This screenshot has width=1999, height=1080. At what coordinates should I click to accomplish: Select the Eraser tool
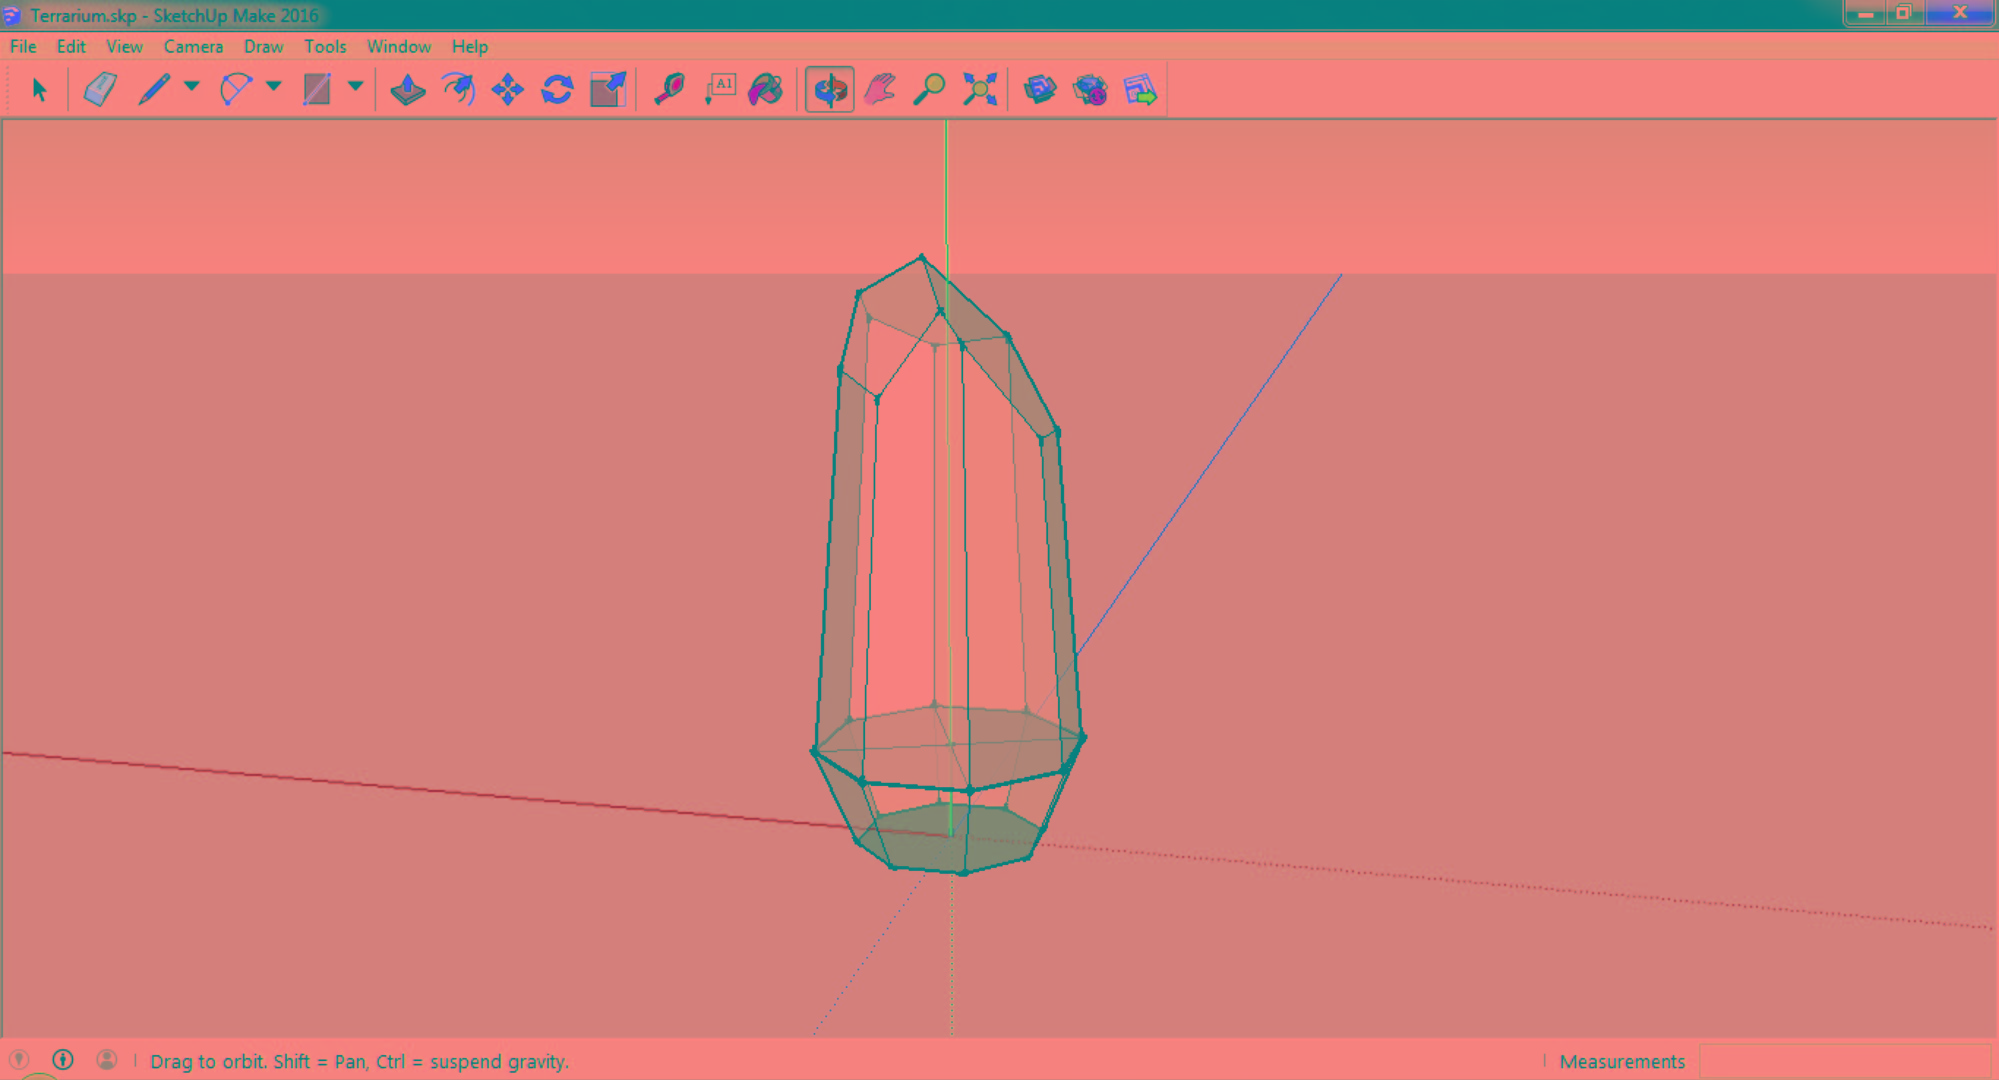point(100,89)
